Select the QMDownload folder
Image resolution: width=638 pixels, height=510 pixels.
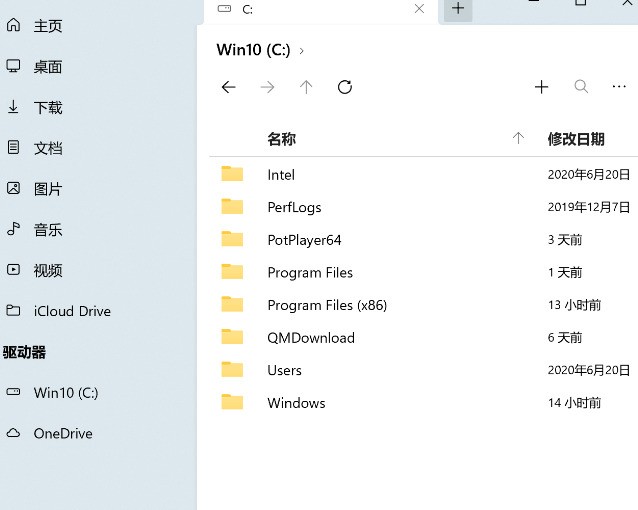pos(311,338)
